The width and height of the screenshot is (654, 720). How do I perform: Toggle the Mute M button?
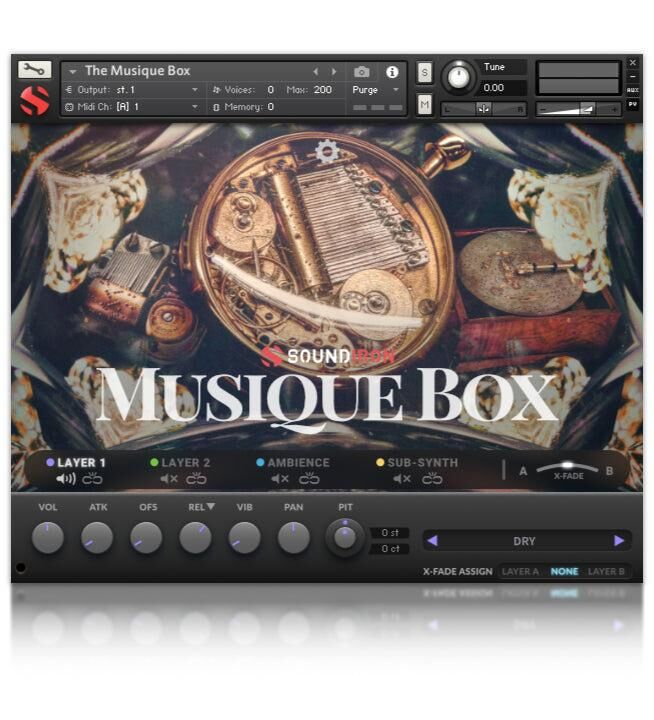click(424, 104)
